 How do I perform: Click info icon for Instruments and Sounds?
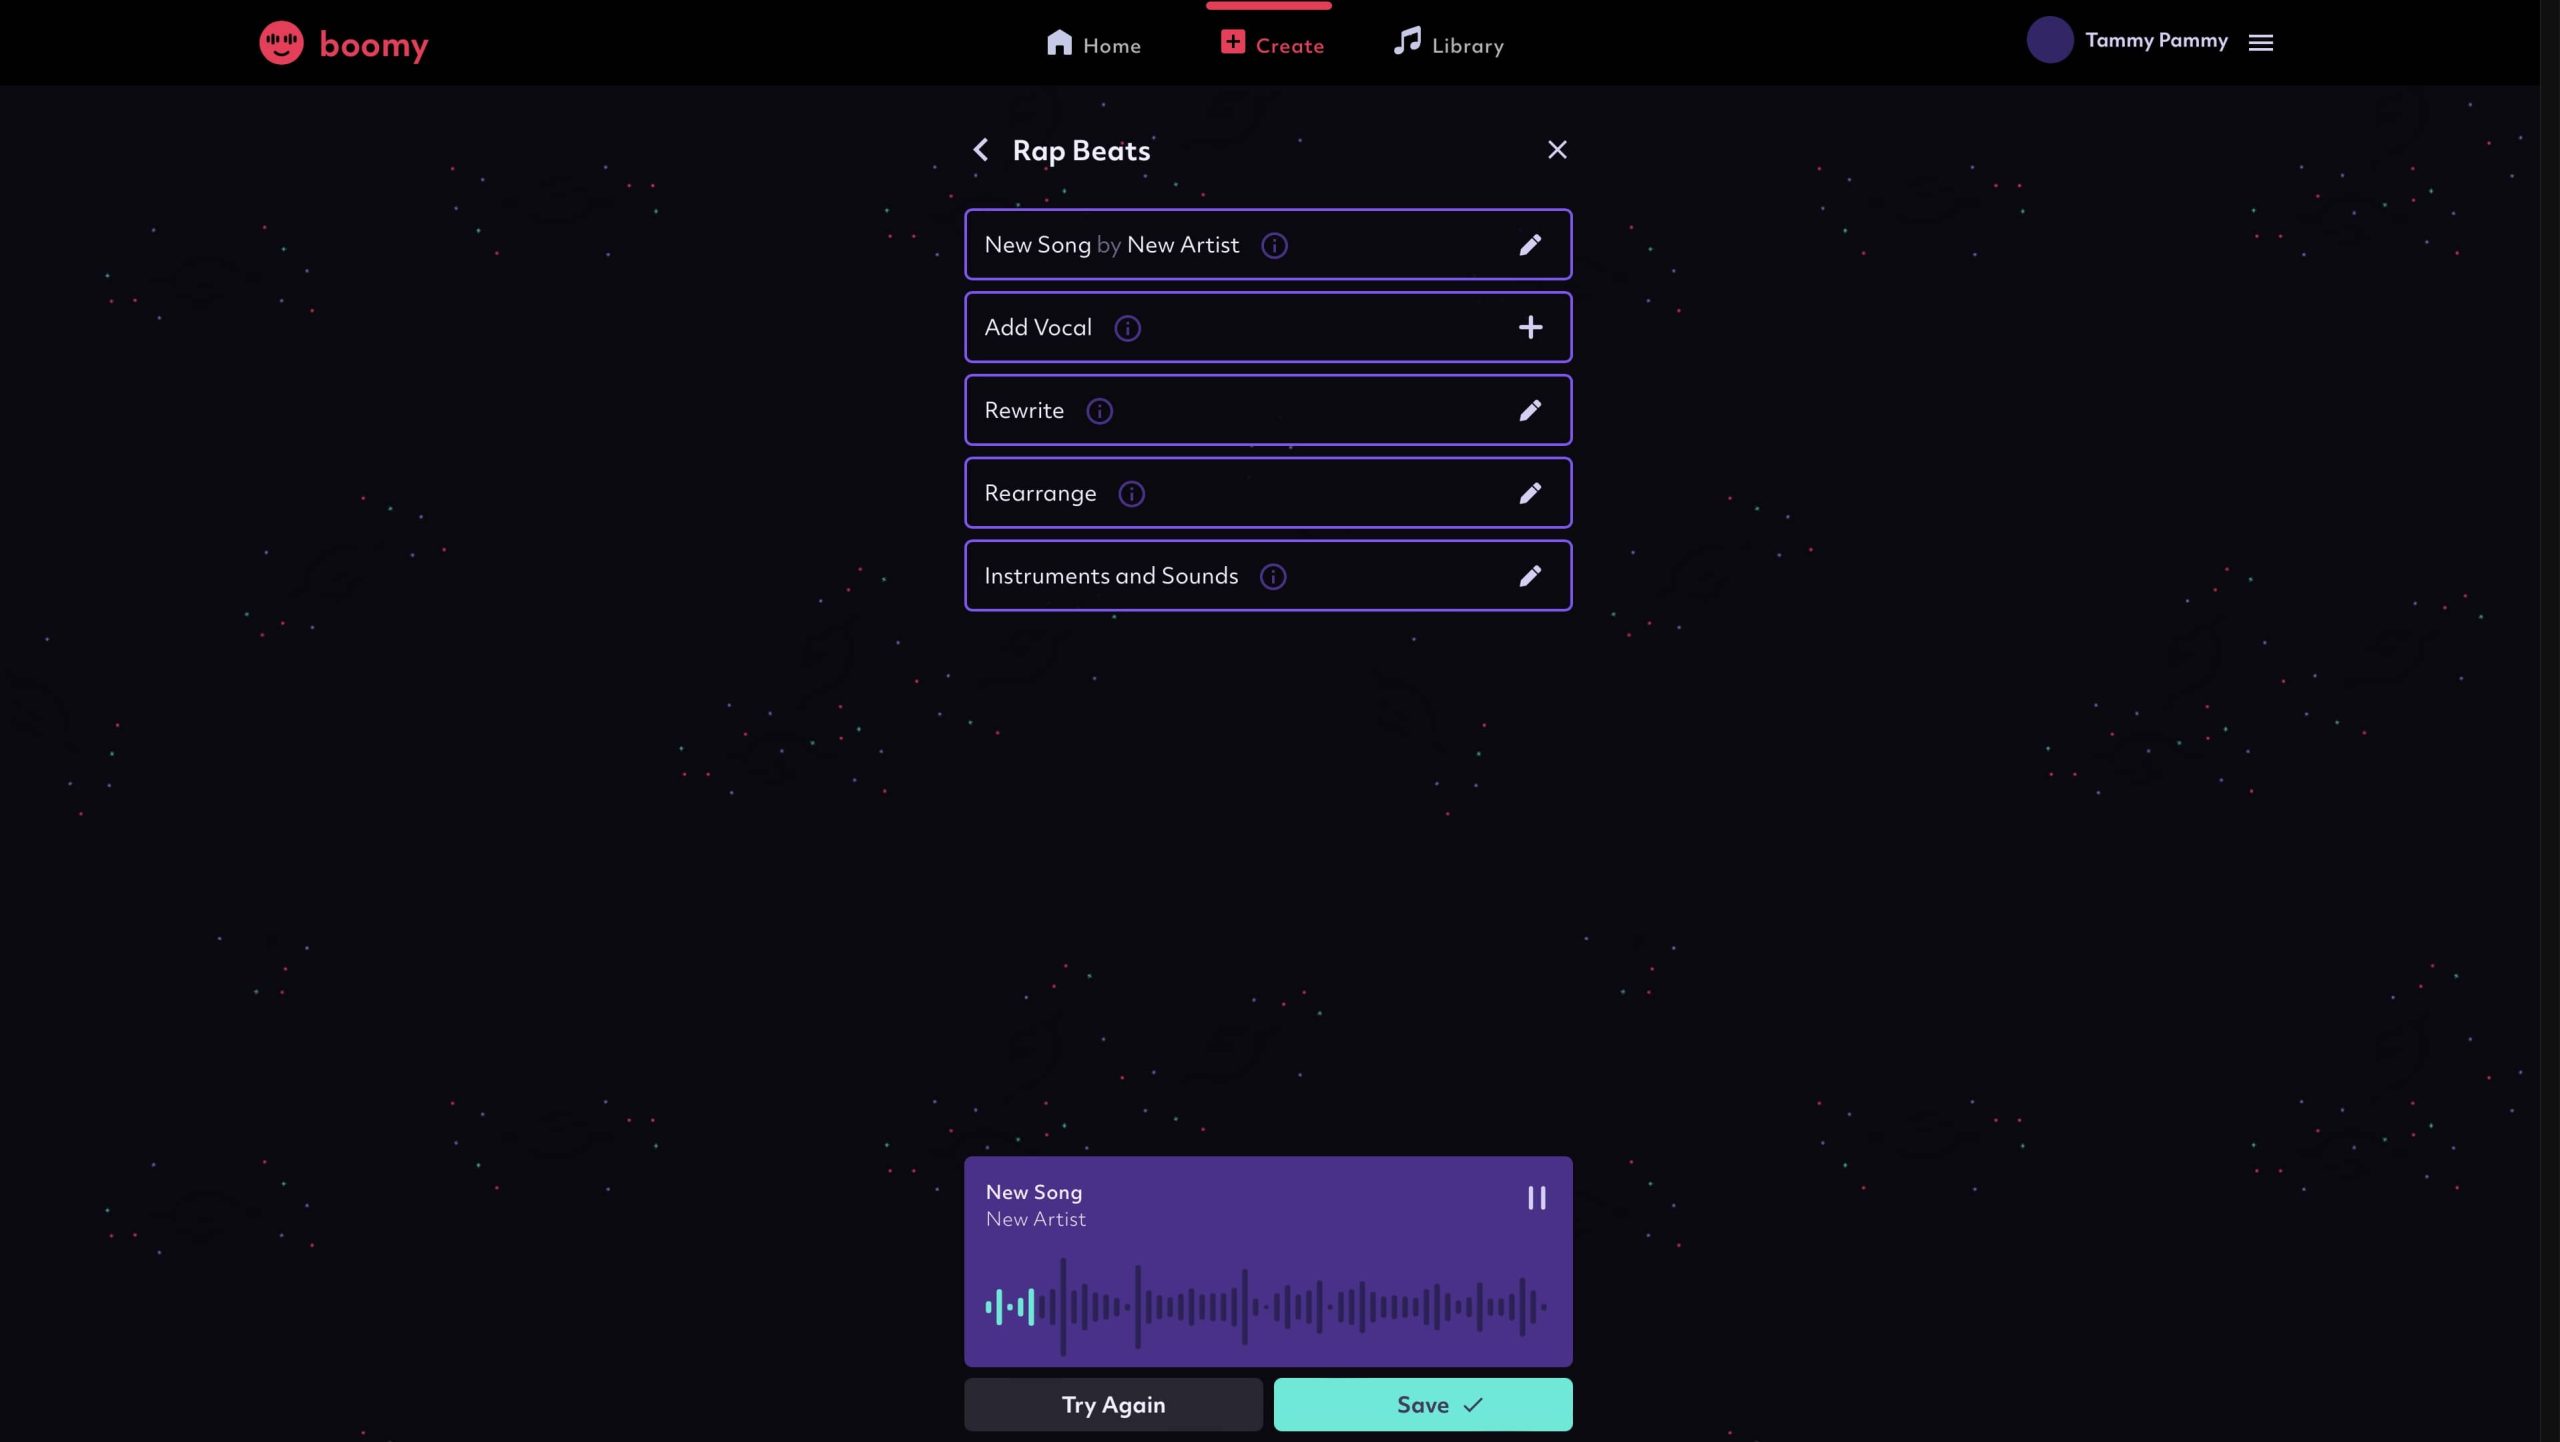click(1273, 577)
